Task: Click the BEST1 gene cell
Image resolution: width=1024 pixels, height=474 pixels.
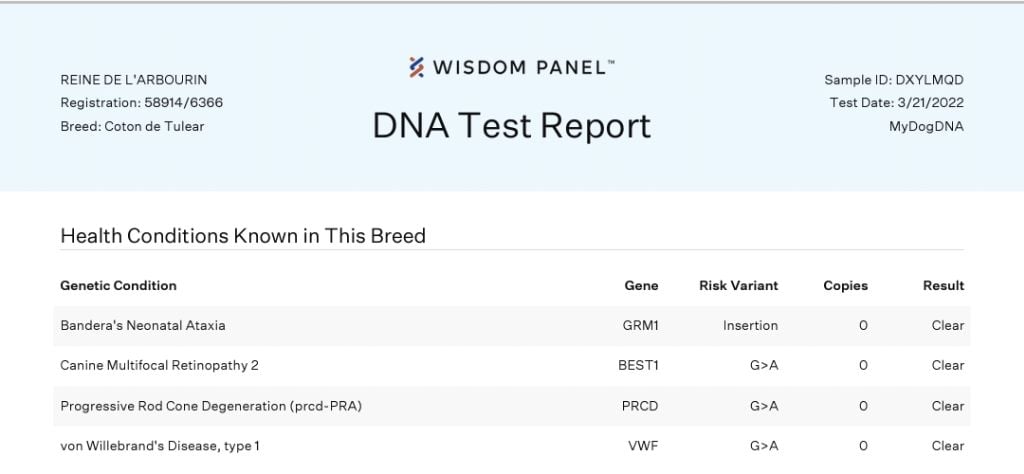Action: coord(638,365)
